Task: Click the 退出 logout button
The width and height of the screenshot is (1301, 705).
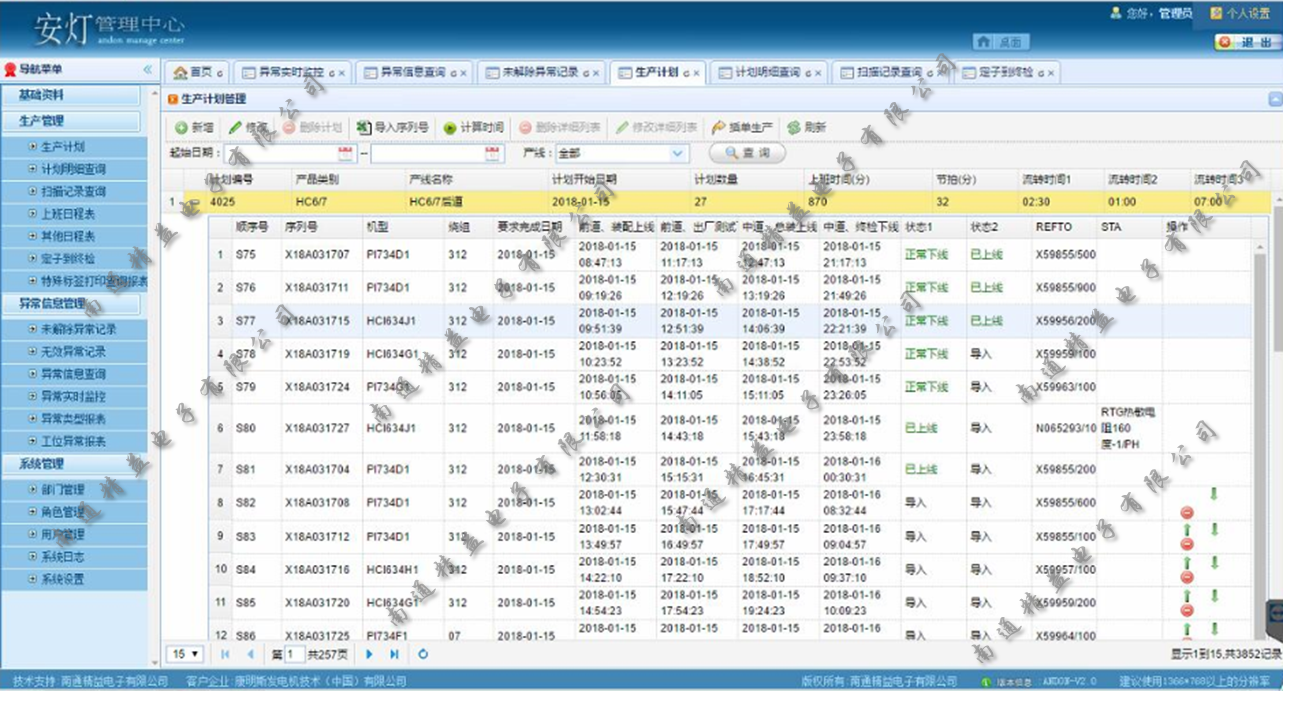Action: 1249,42
